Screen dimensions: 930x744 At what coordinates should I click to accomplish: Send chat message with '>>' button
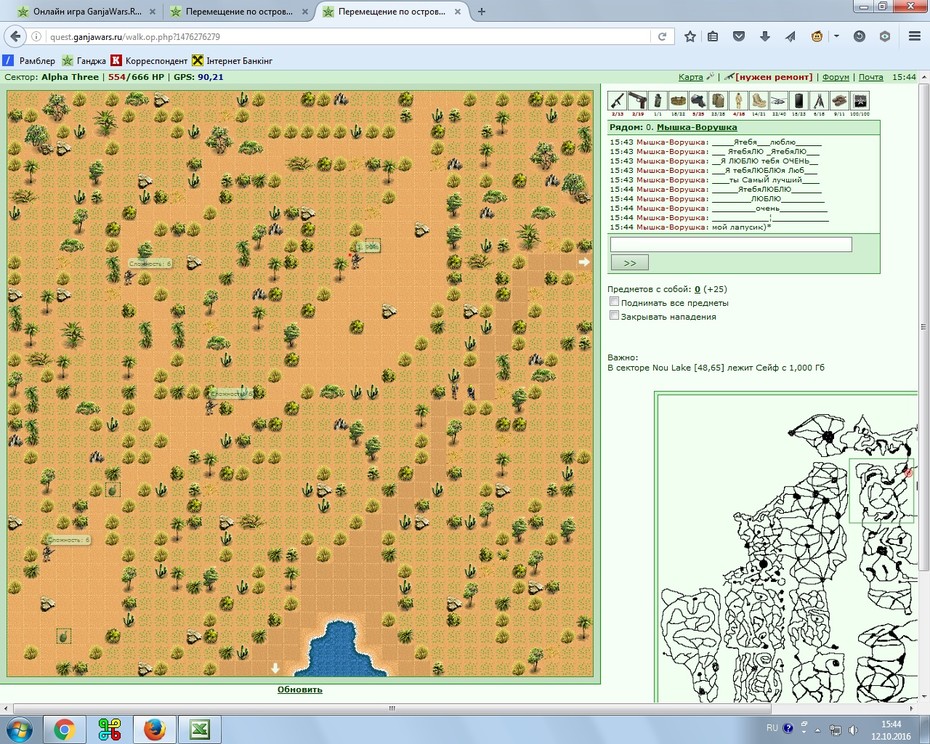629,262
